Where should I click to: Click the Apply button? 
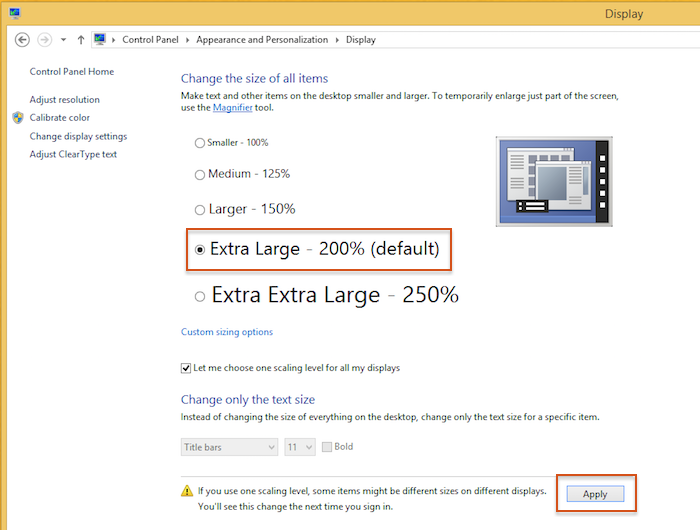coord(595,494)
